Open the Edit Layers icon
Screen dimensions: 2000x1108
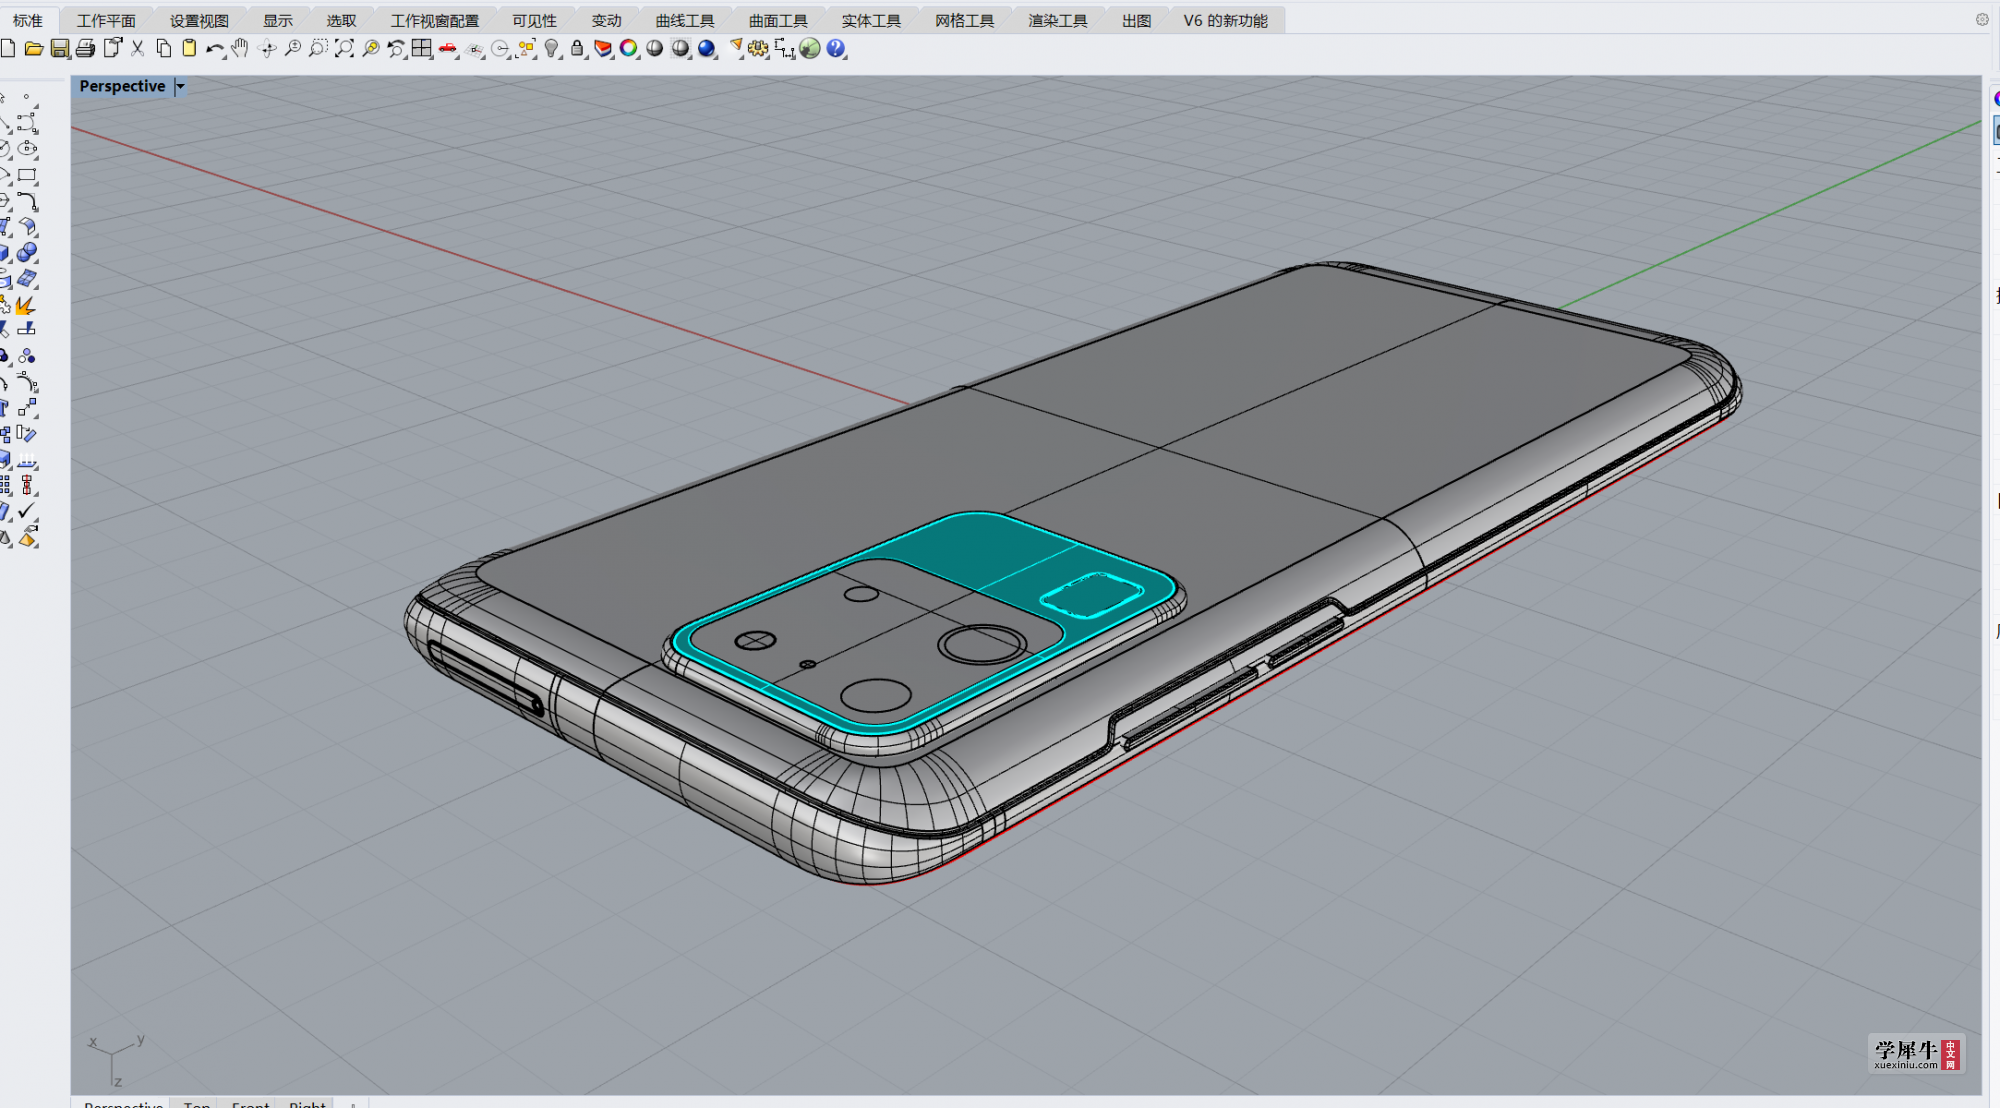coord(603,48)
